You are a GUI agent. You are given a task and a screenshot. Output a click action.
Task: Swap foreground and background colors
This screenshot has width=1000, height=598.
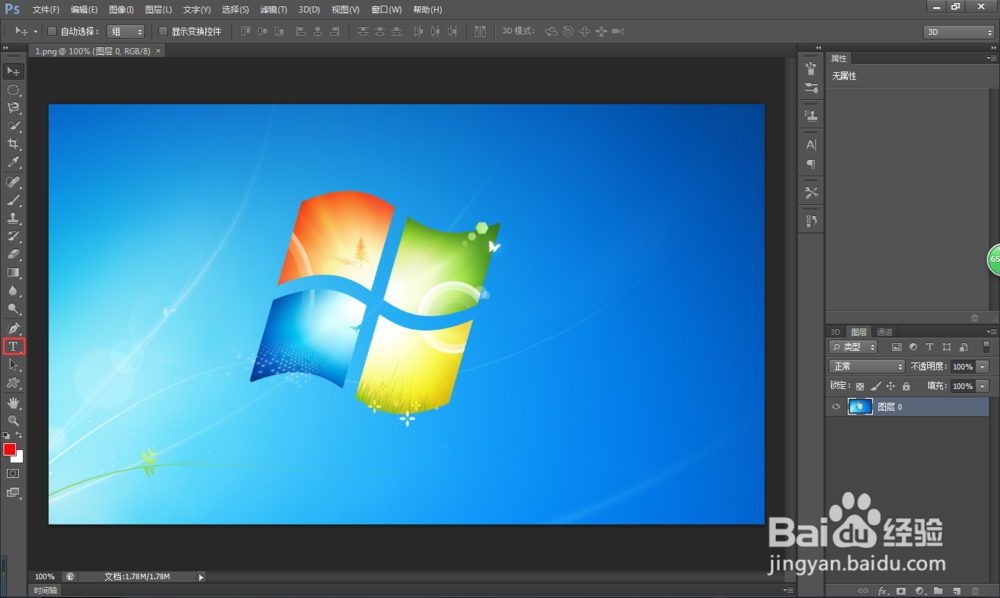[19, 435]
